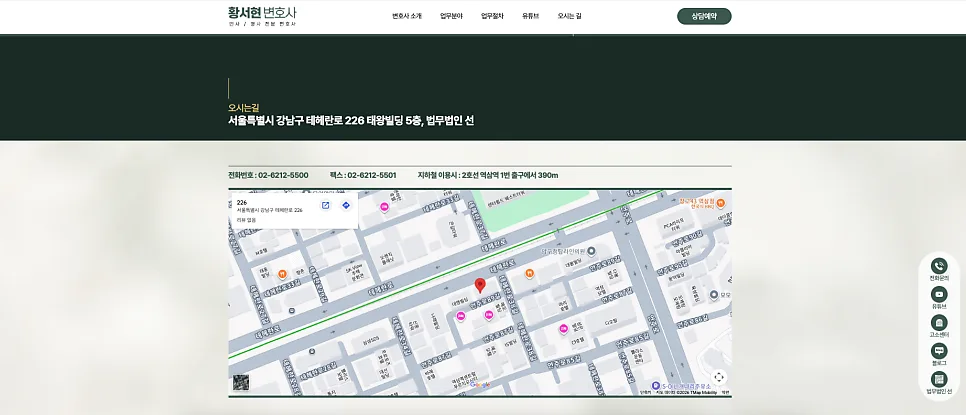Click the 황서현 변호사 site logo
The image size is (966, 415).
click(x=262, y=16)
